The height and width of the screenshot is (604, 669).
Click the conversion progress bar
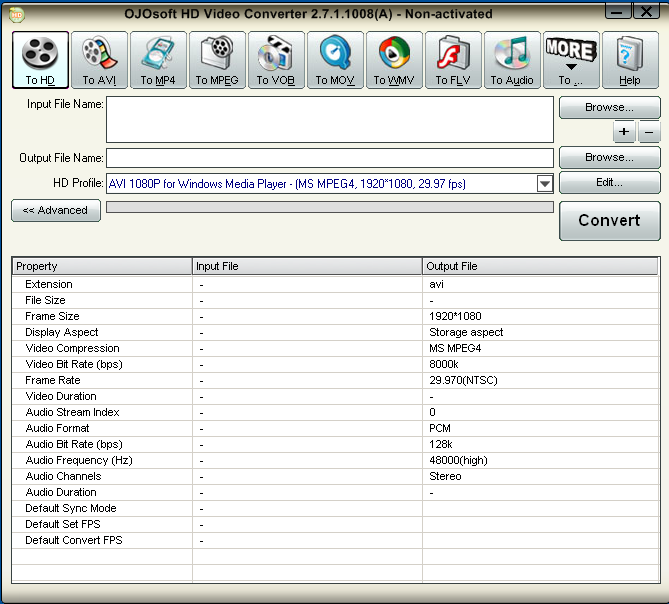point(330,207)
